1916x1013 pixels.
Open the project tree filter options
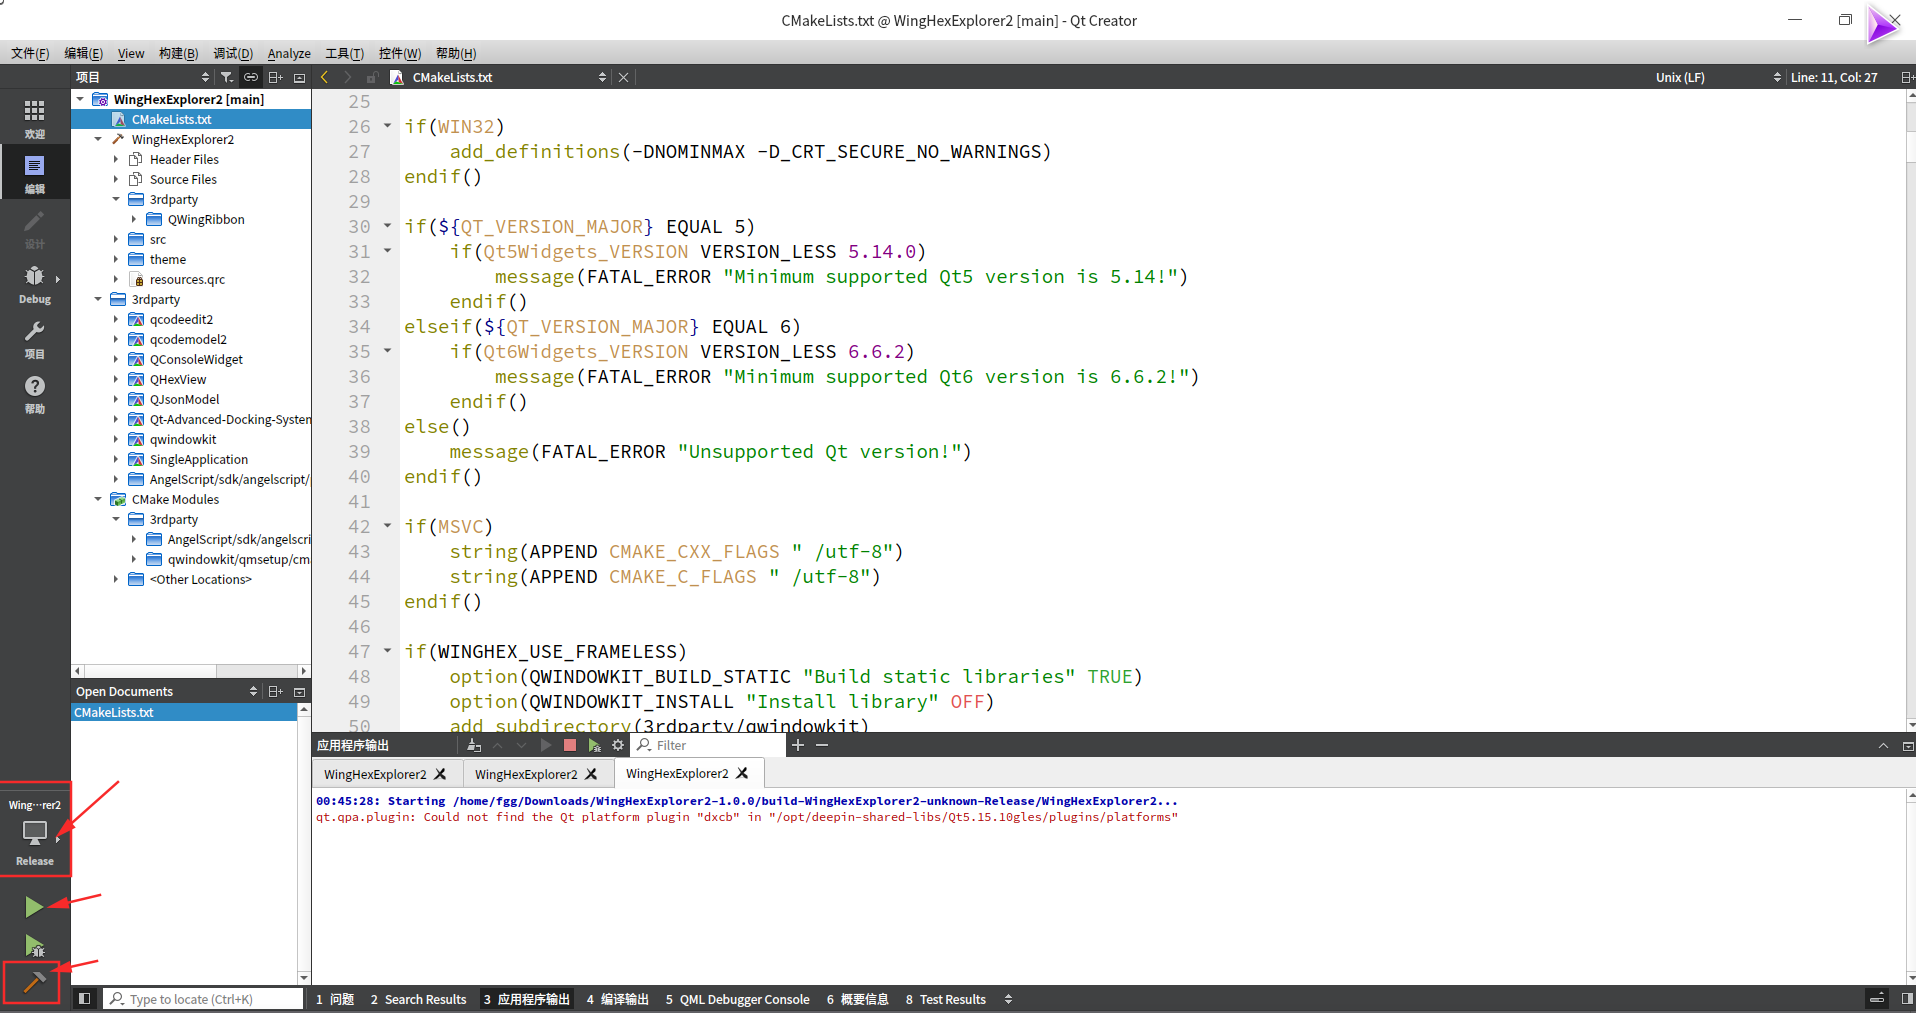click(227, 77)
